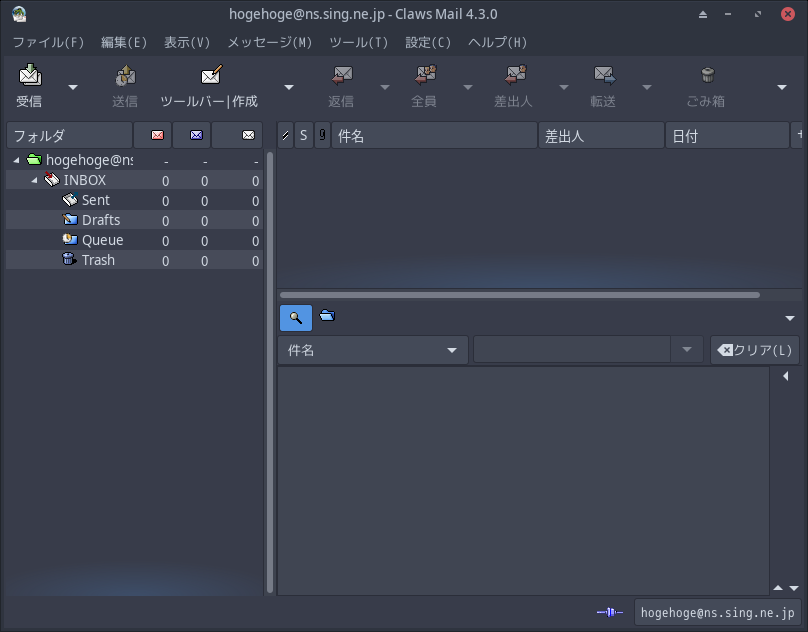Image resolution: width=808 pixels, height=632 pixels.
Task: Select the hogehoge@ns account row
Action: click(x=134, y=160)
